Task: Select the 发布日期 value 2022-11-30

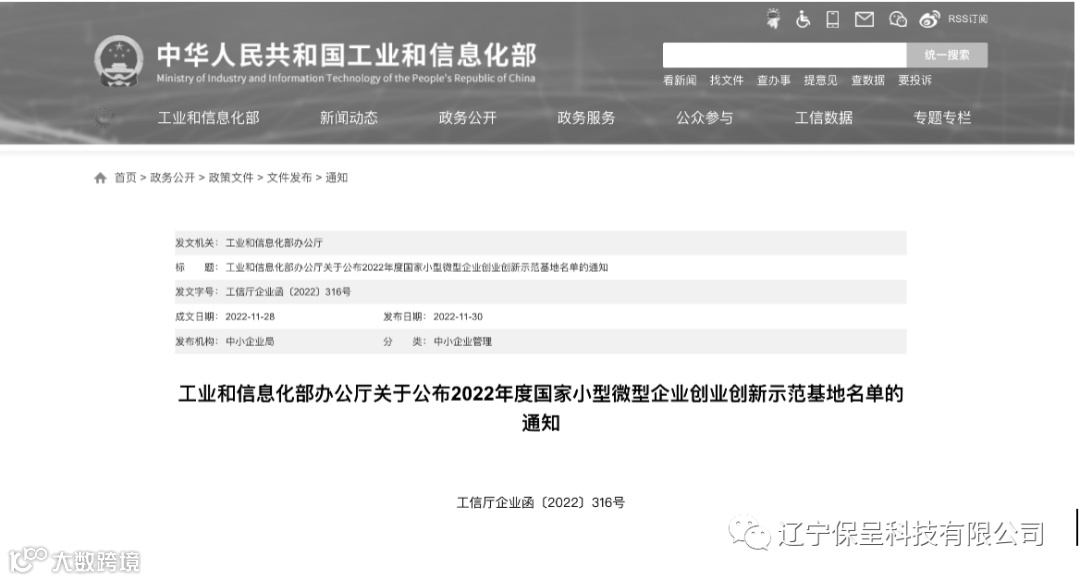Action: coord(458,317)
